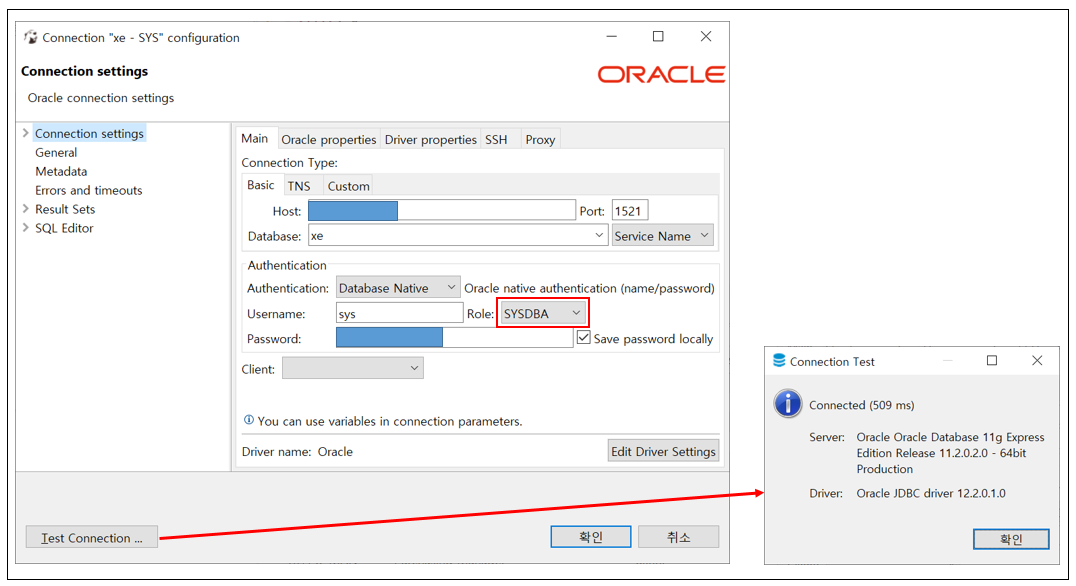Switch to the Driver properties tab
This screenshot has width=1076, height=586.
[430, 139]
